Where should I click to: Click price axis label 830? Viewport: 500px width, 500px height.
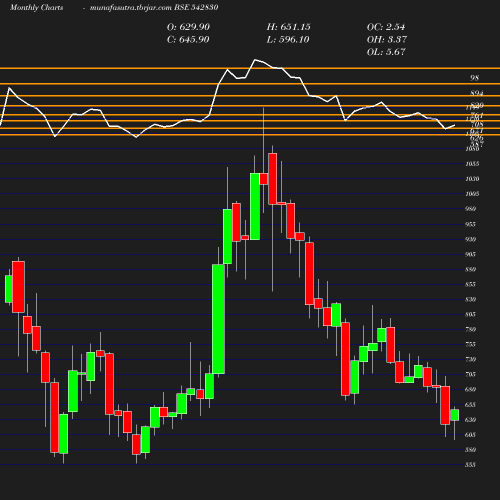pos(470,299)
